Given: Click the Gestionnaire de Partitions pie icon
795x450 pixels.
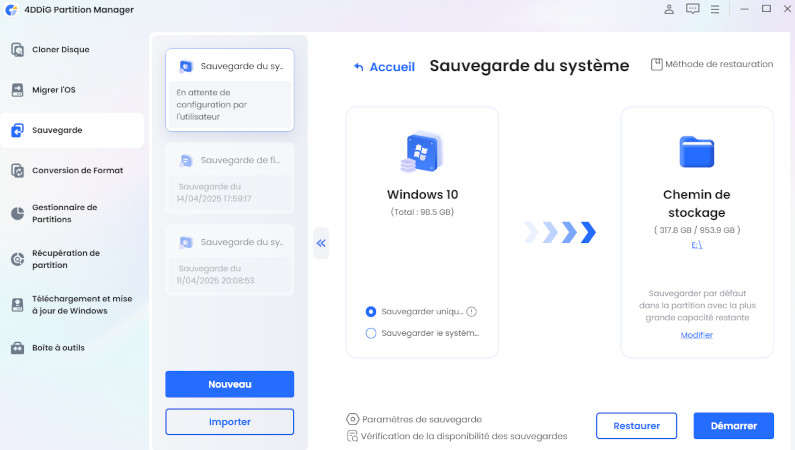Looking at the screenshot, I should click(x=17, y=213).
